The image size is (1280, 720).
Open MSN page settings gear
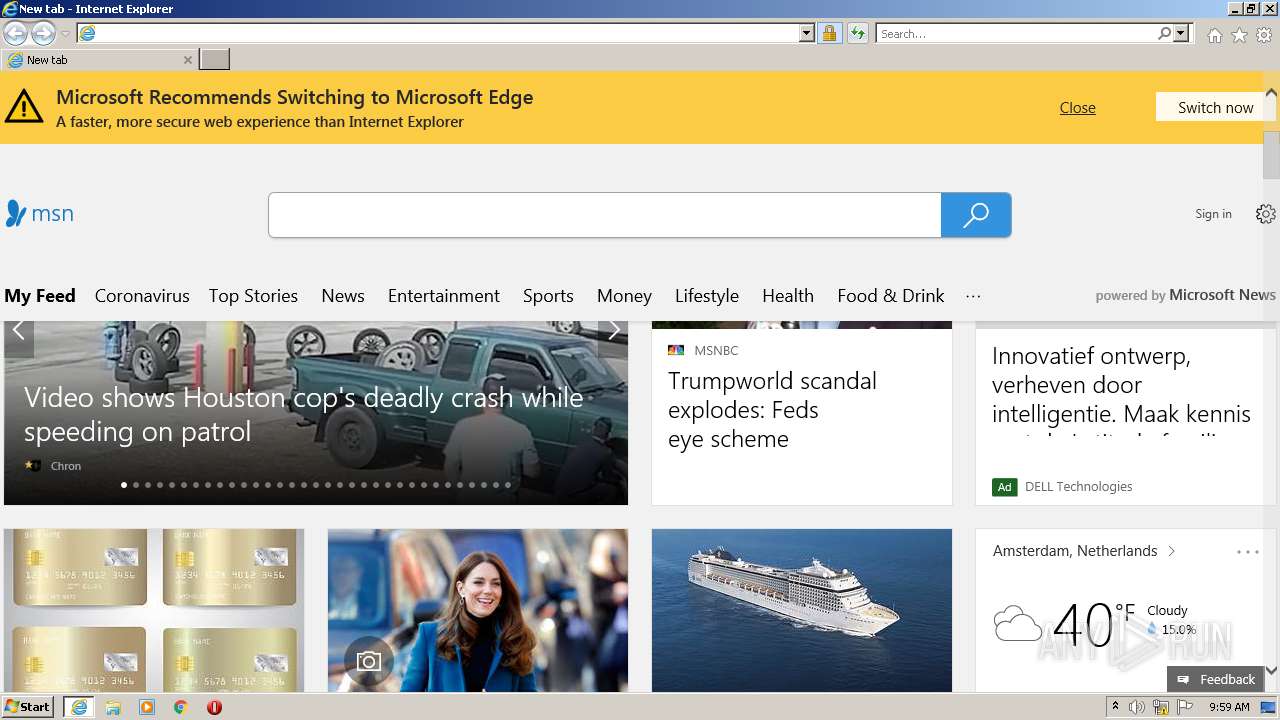click(1266, 214)
